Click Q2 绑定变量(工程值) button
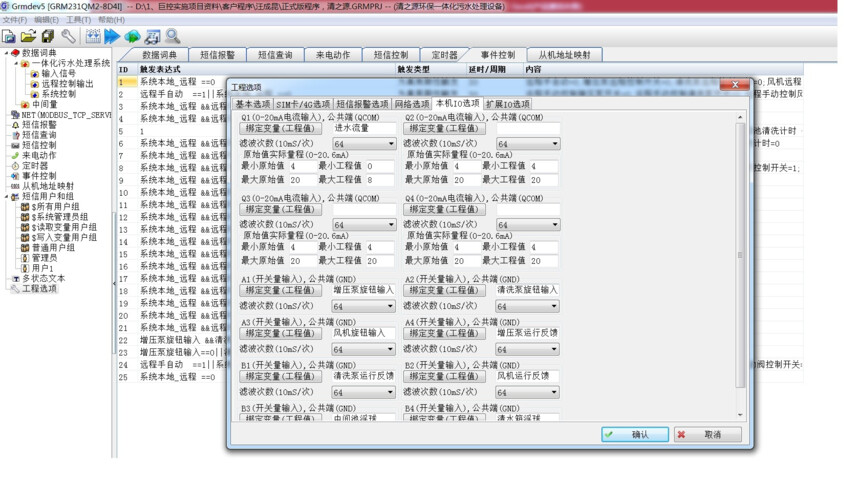860x499 pixels. pos(444,128)
